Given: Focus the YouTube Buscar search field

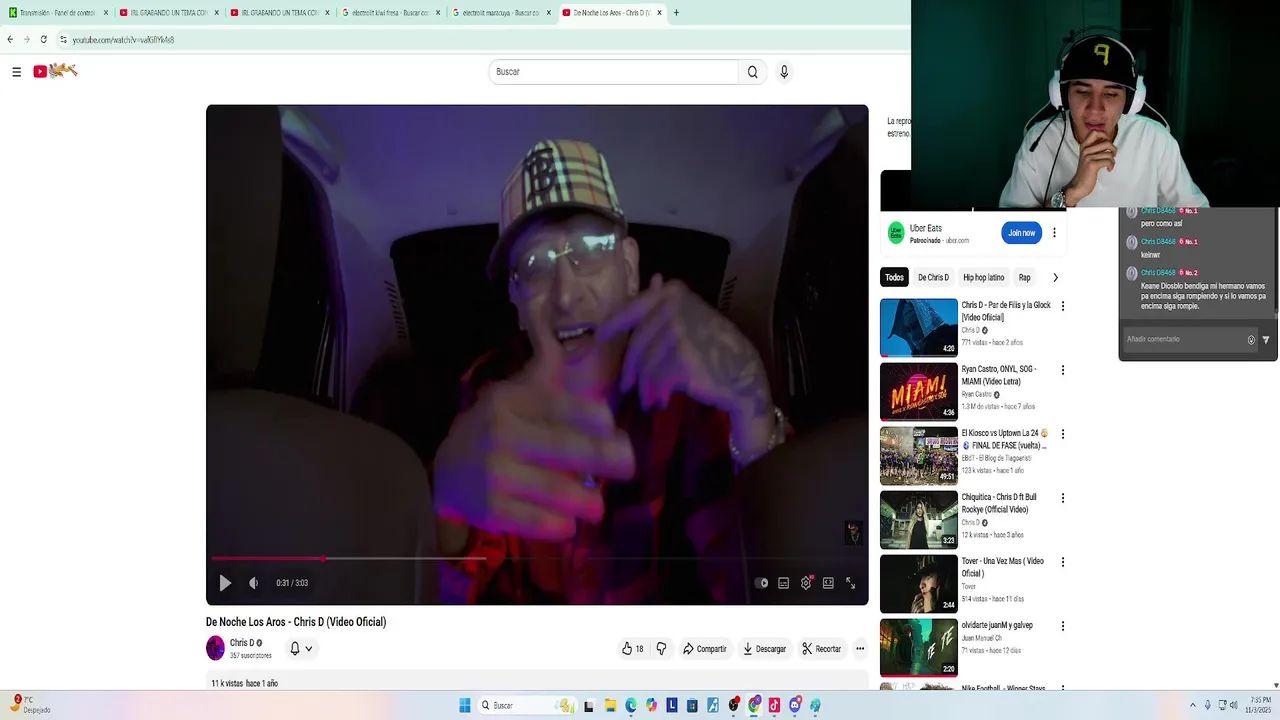Looking at the screenshot, I should pyautogui.click(x=613, y=72).
